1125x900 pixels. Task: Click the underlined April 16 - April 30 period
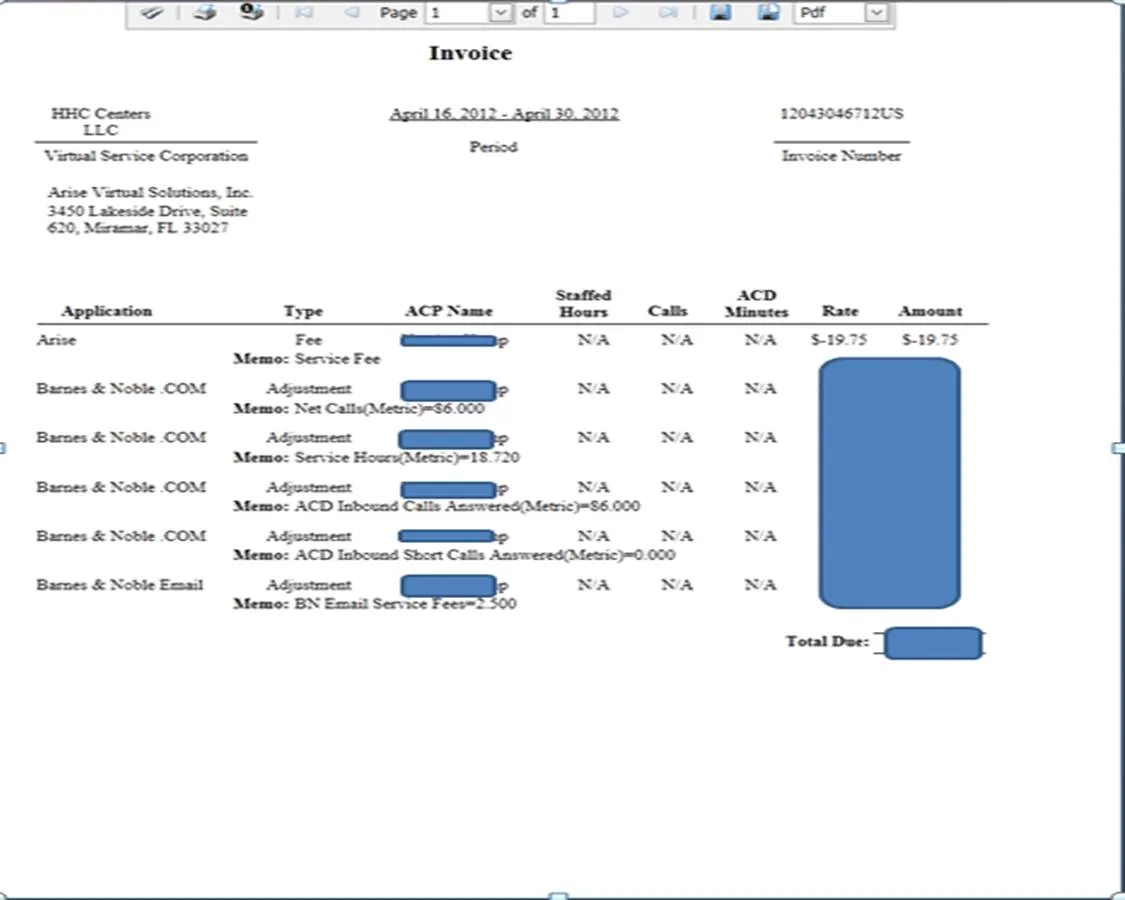pyautogui.click(x=504, y=114)
